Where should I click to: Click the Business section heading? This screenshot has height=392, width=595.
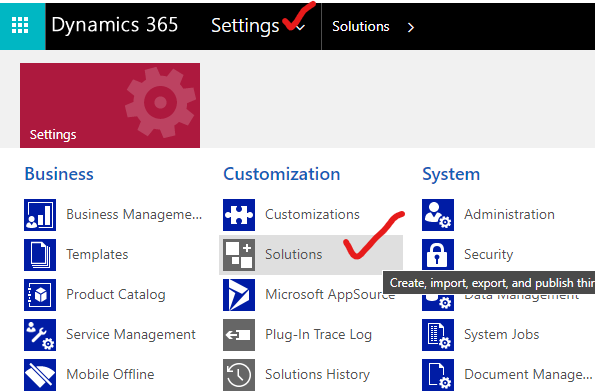click(59, 174)
